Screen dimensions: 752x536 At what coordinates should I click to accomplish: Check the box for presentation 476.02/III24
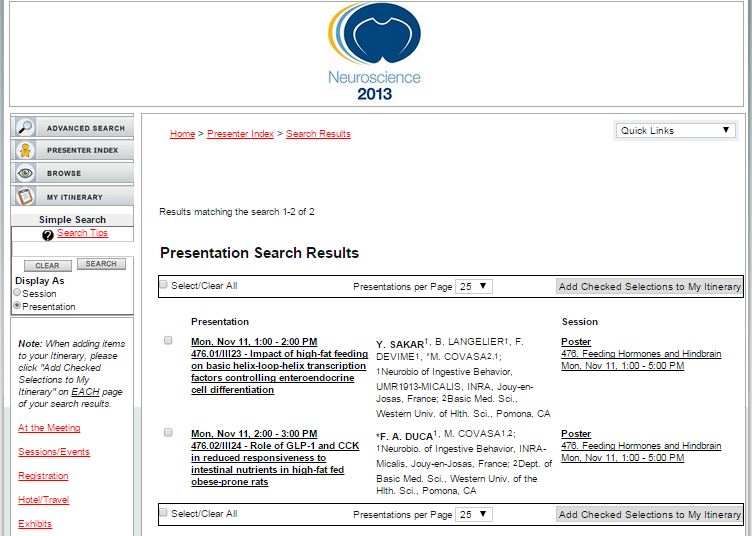[168, 433]
